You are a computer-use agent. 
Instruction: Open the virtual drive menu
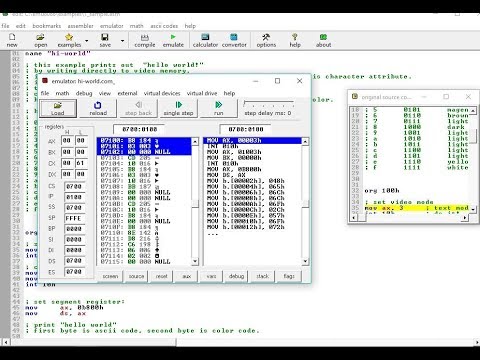click(x=202, y=93)
